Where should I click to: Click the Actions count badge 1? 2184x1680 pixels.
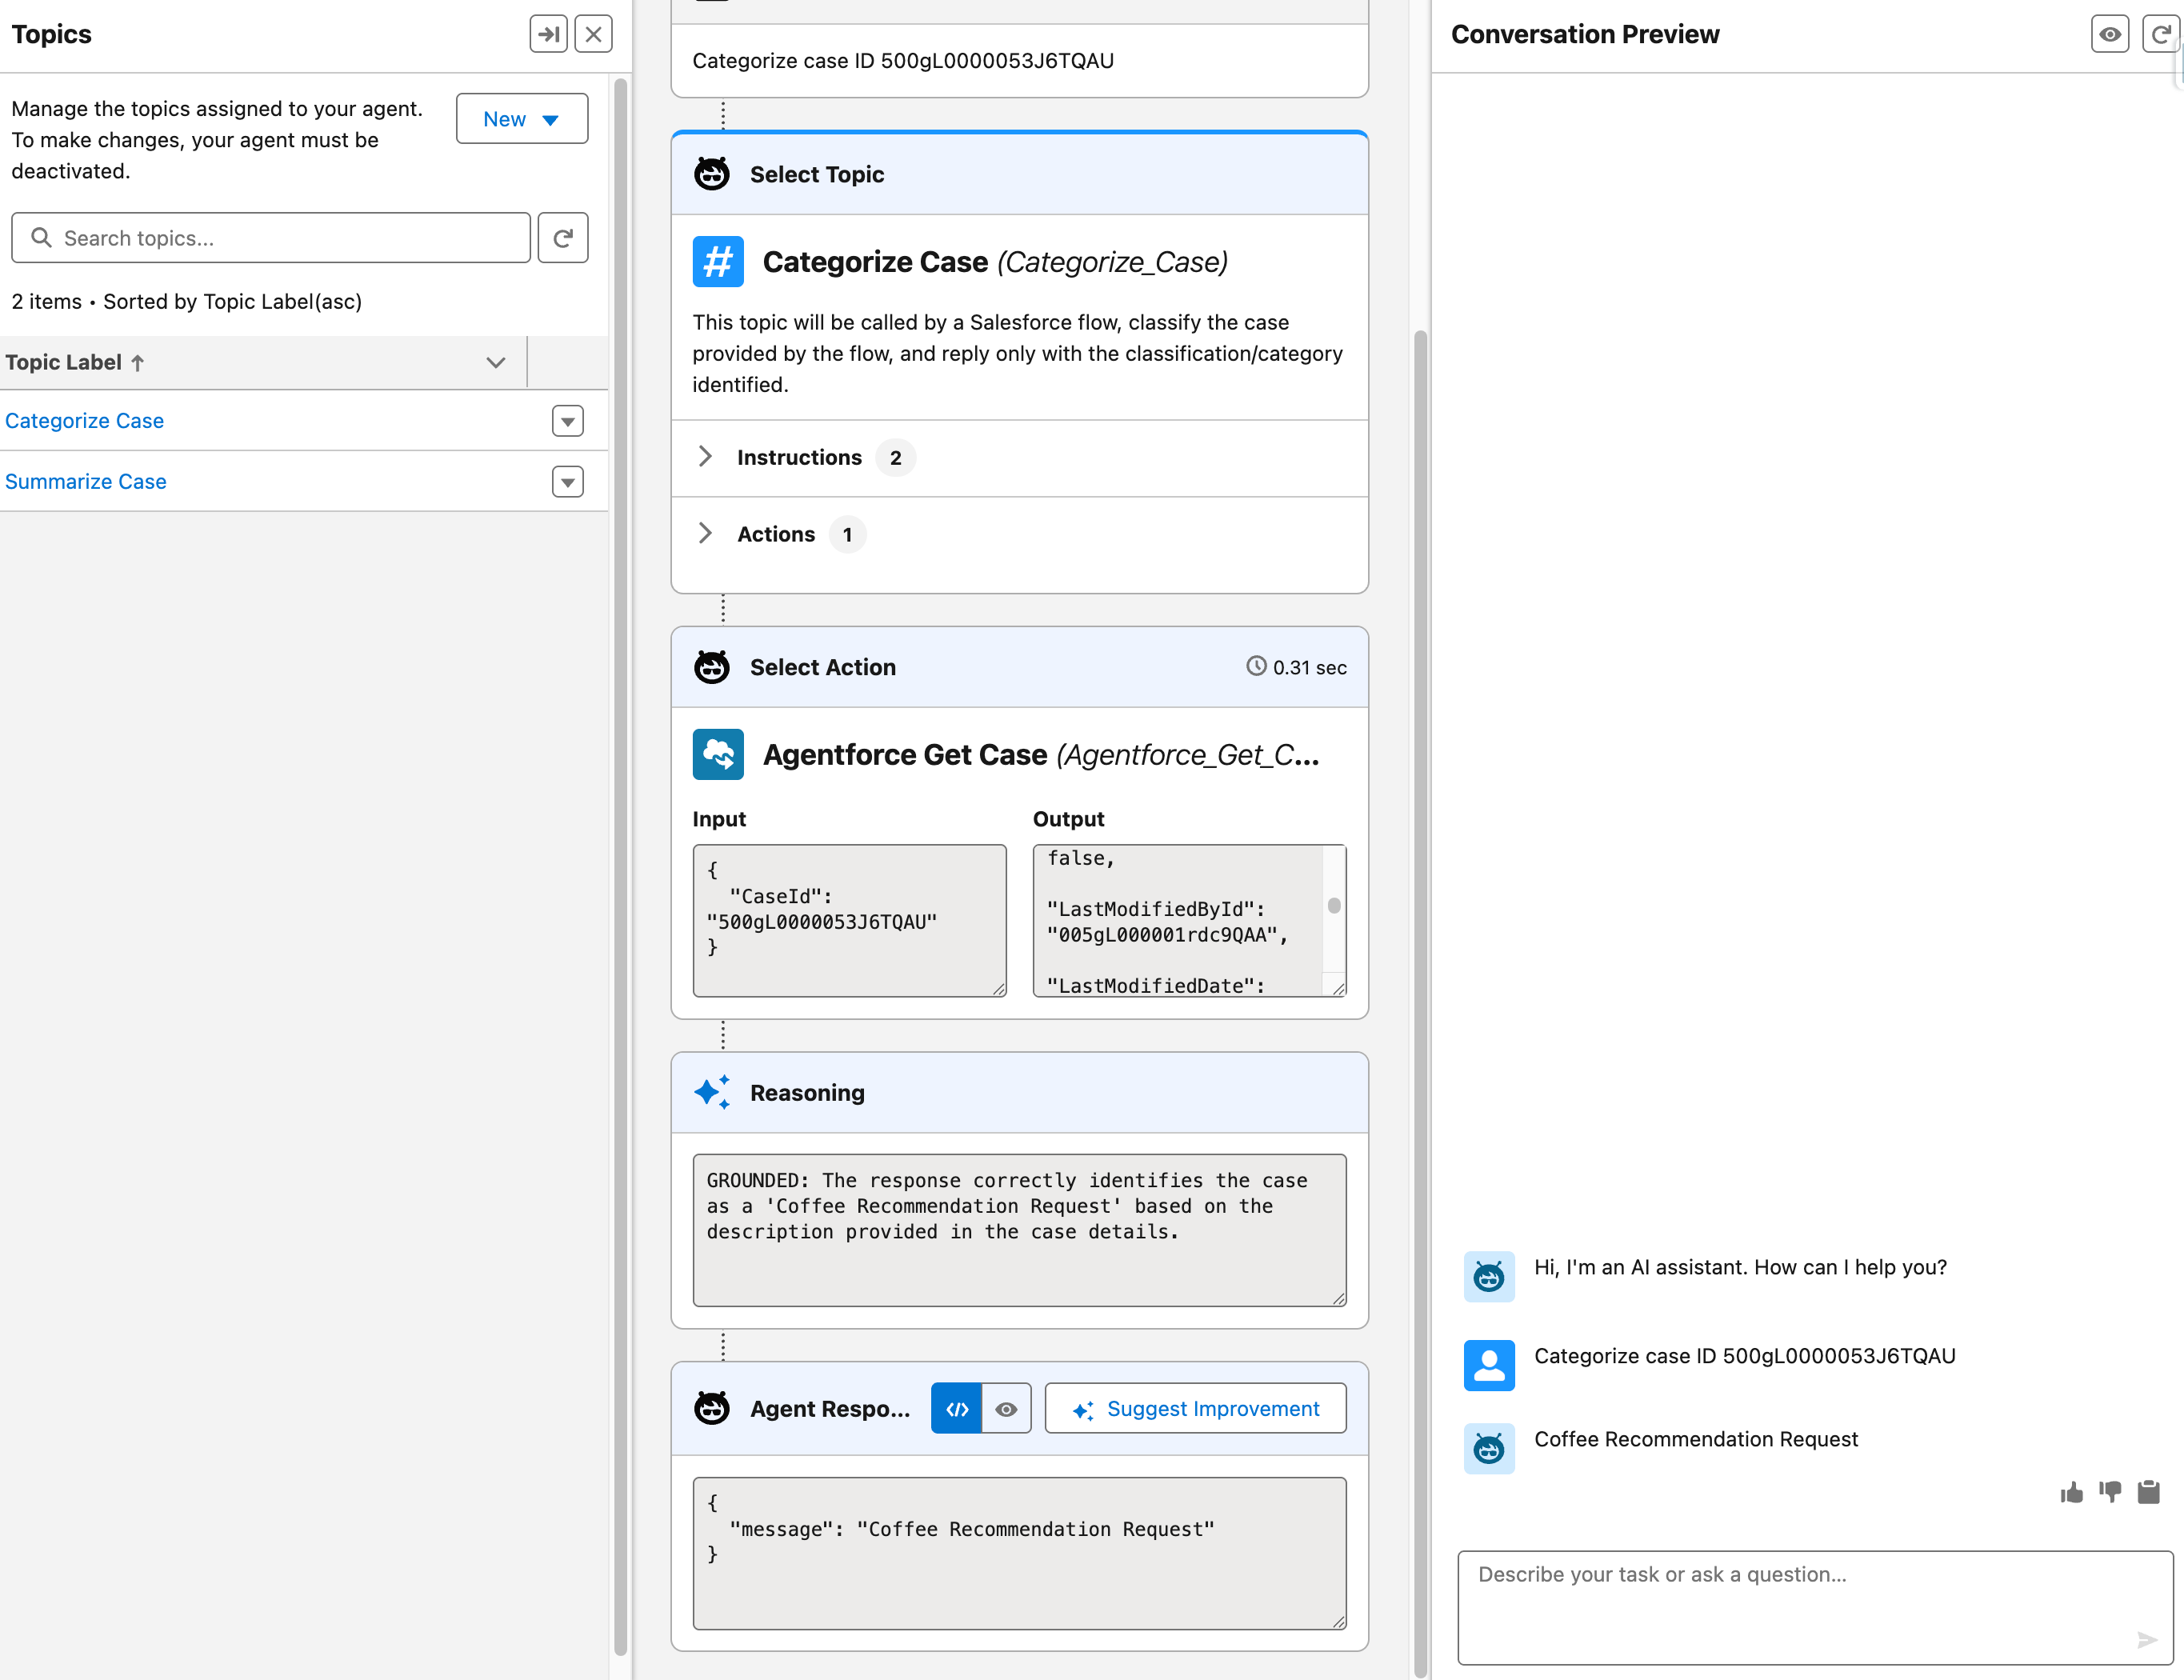847,535
